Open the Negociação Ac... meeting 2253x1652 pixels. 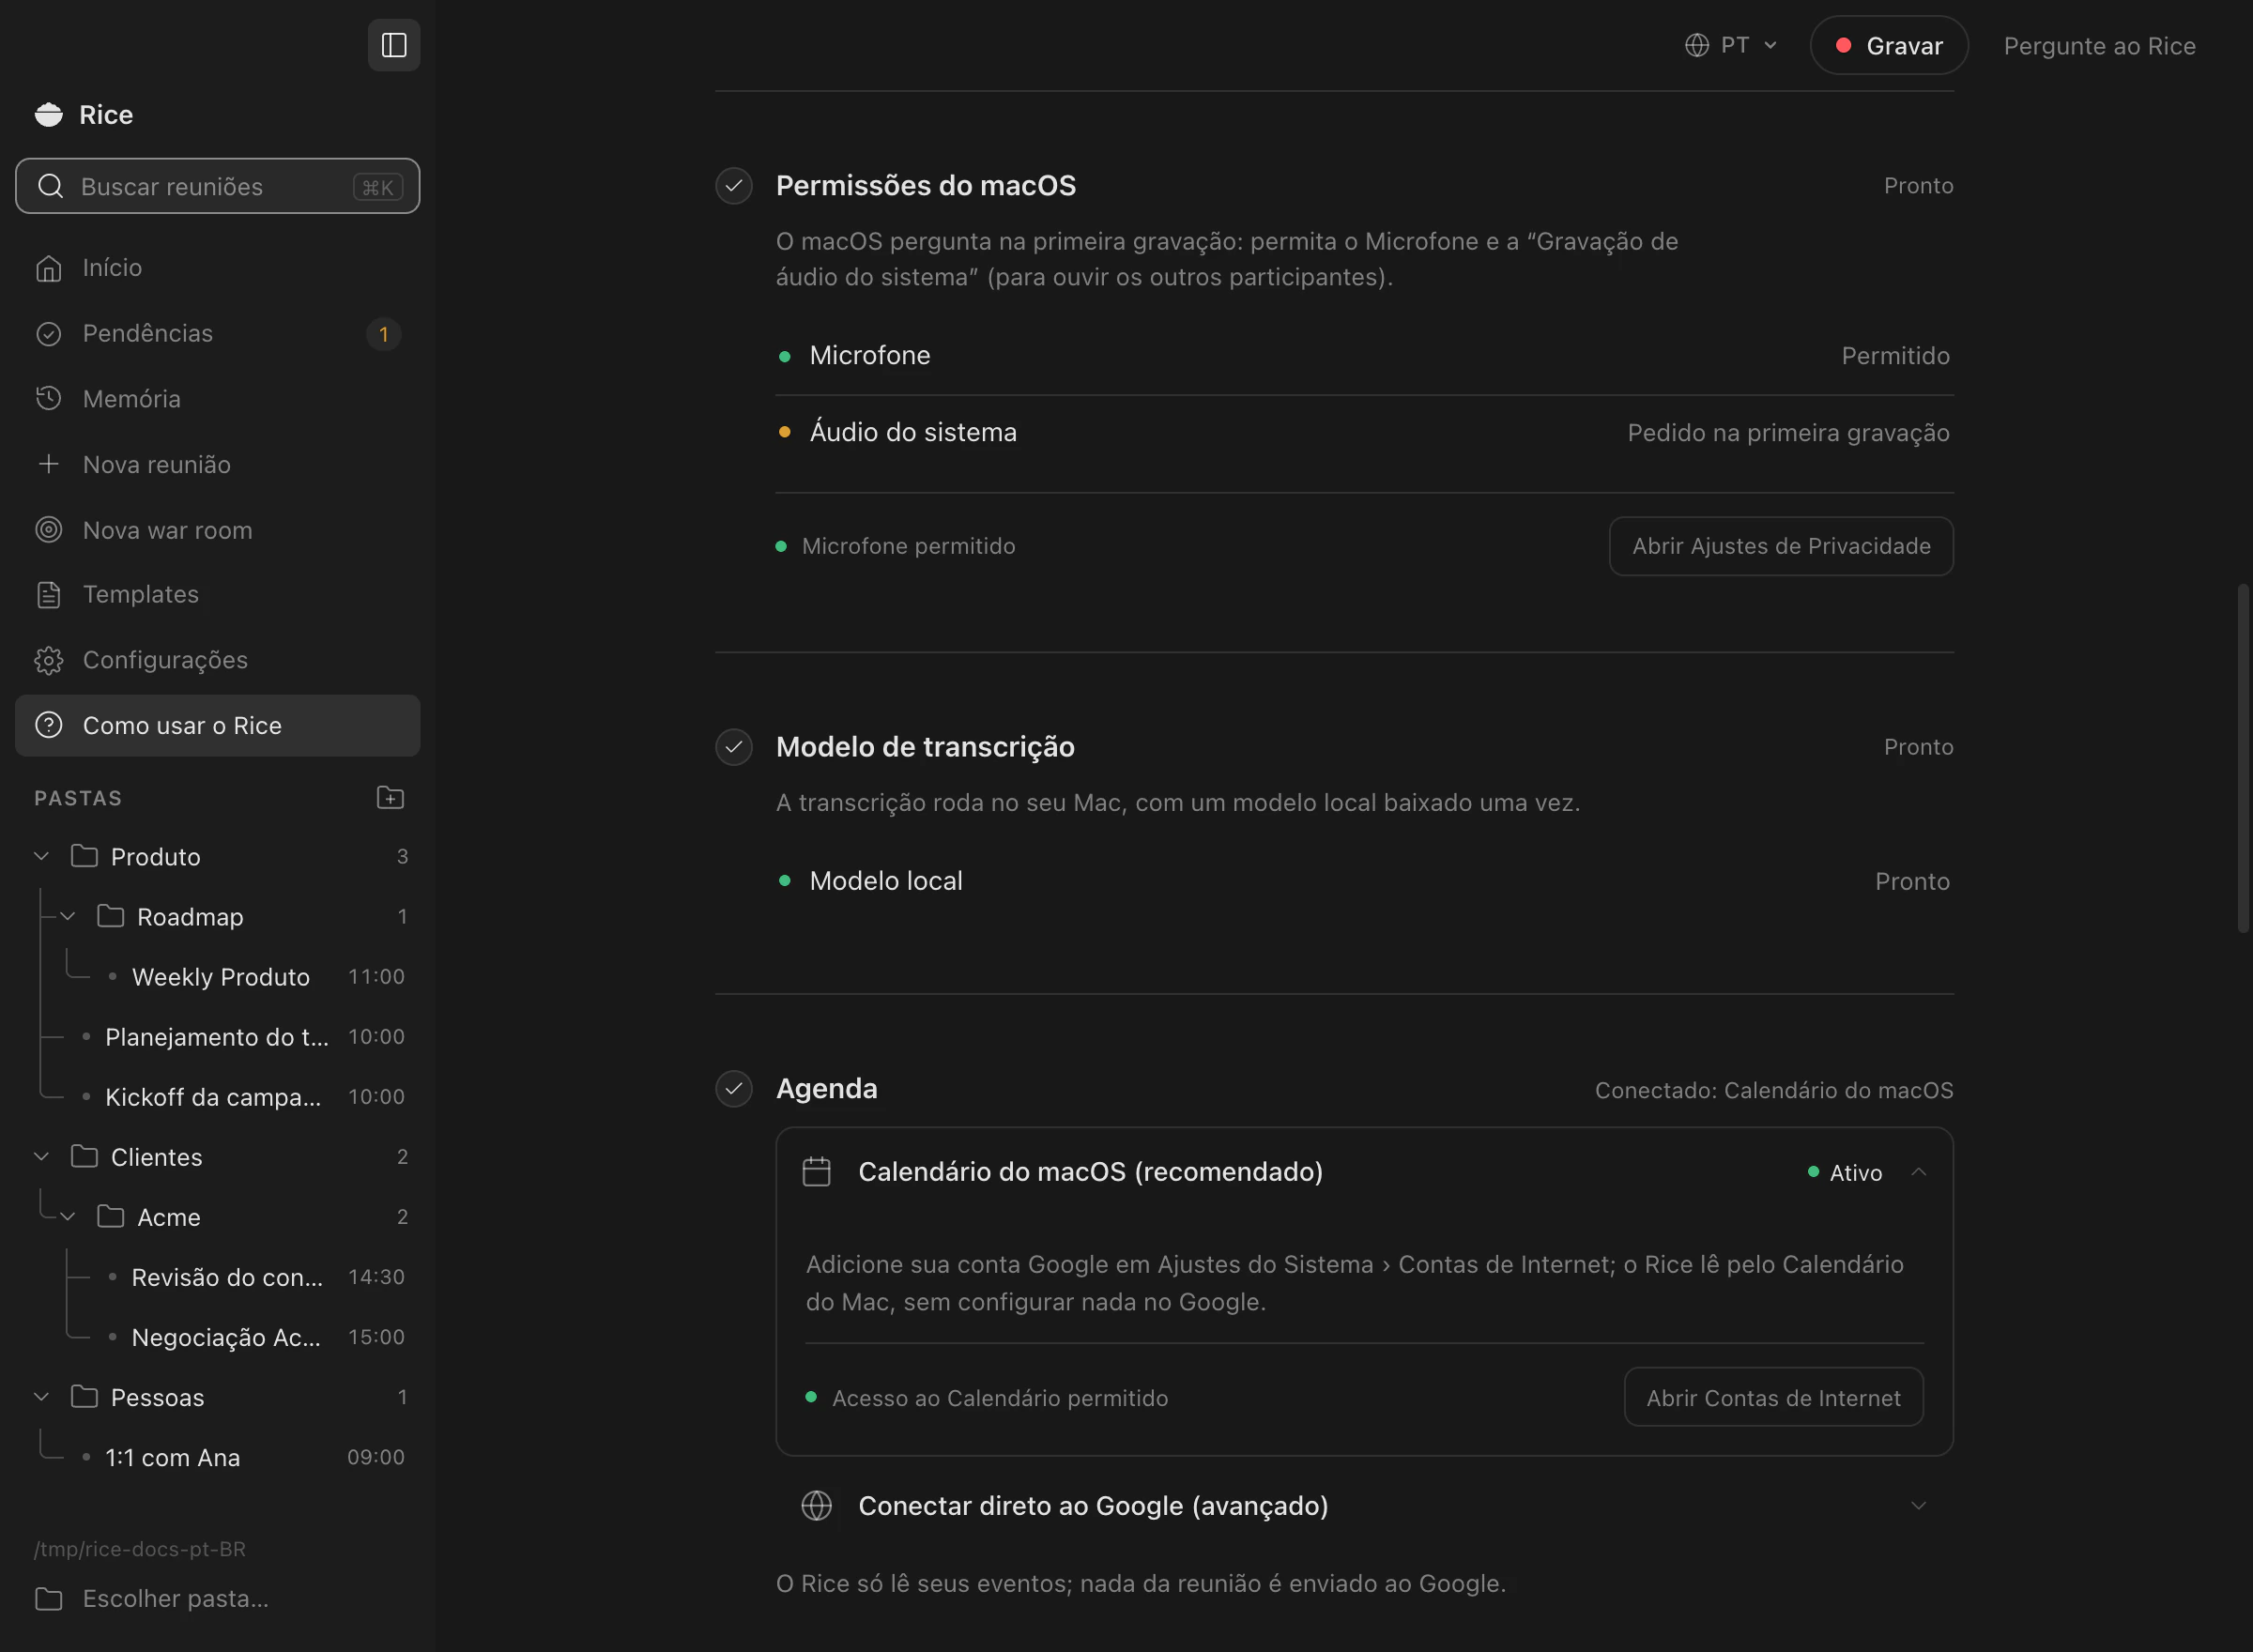point(226,1338)
